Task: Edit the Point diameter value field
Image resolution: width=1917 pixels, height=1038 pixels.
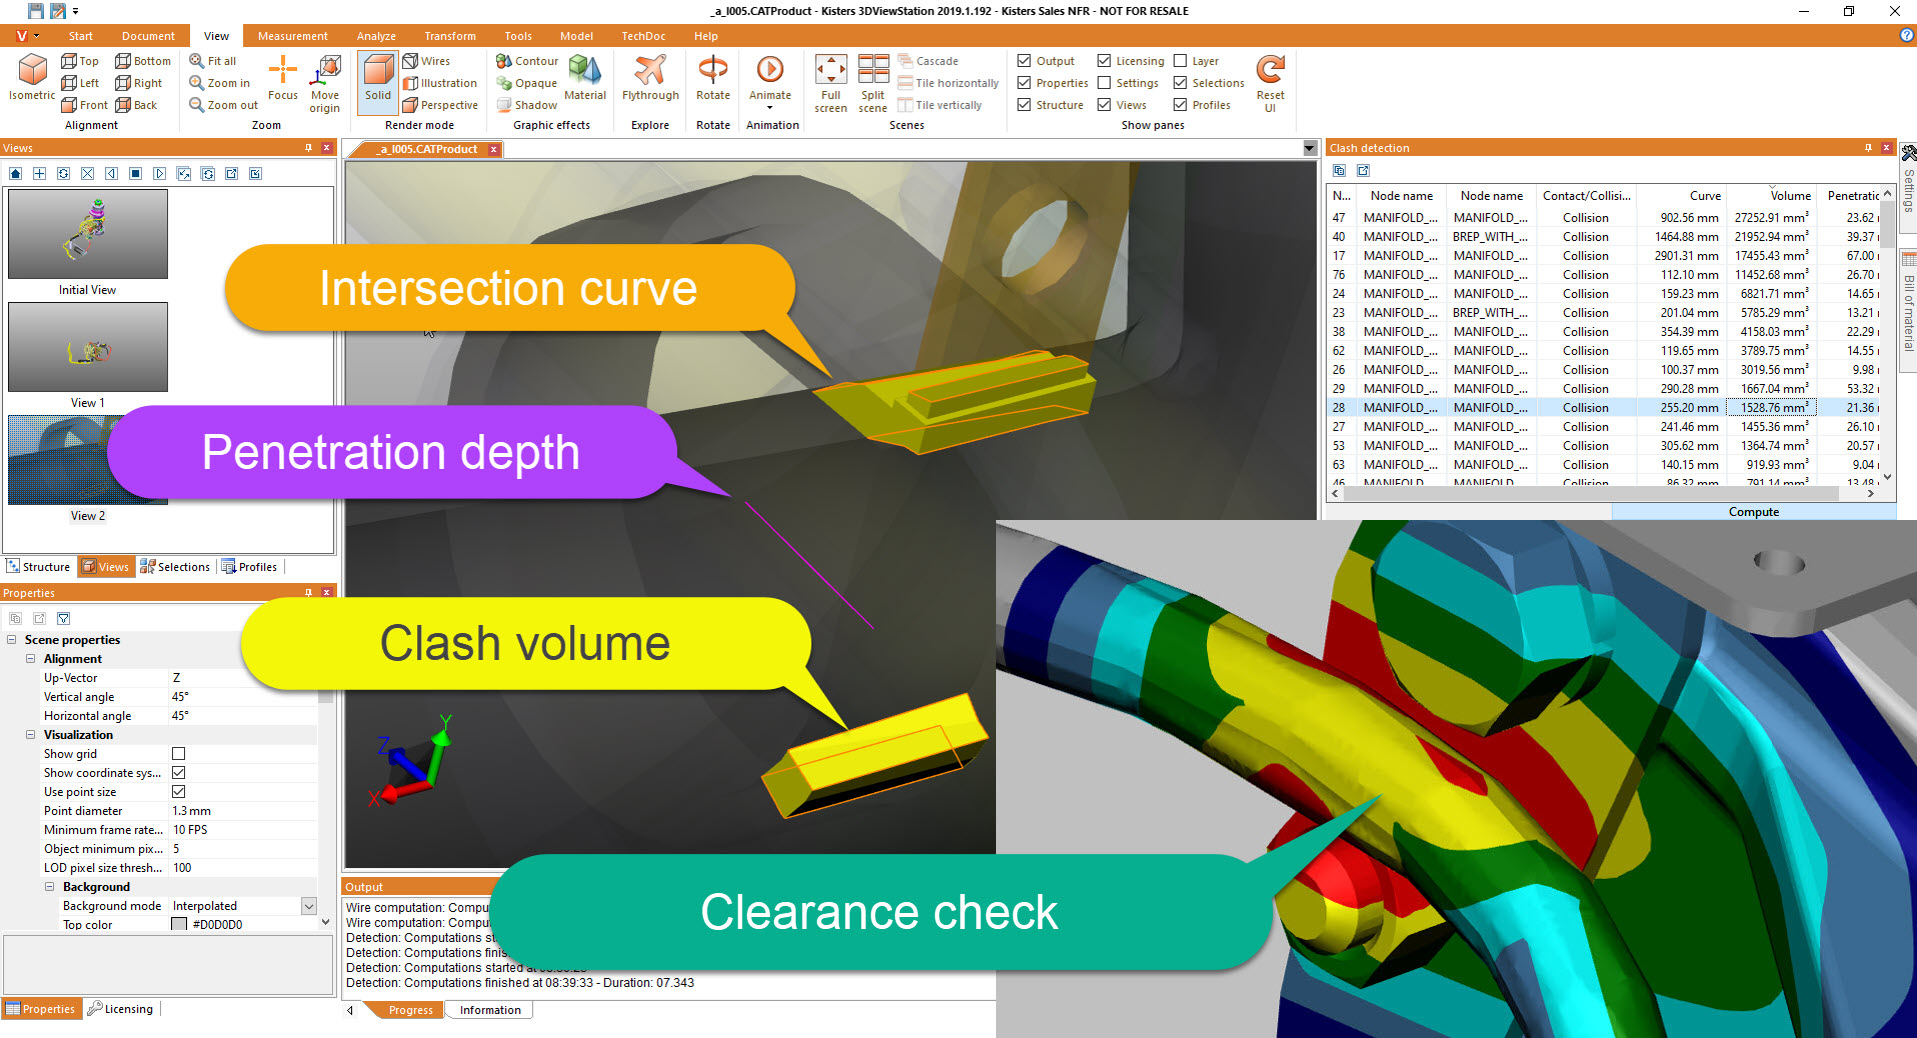Action: [x=244, y=811]
